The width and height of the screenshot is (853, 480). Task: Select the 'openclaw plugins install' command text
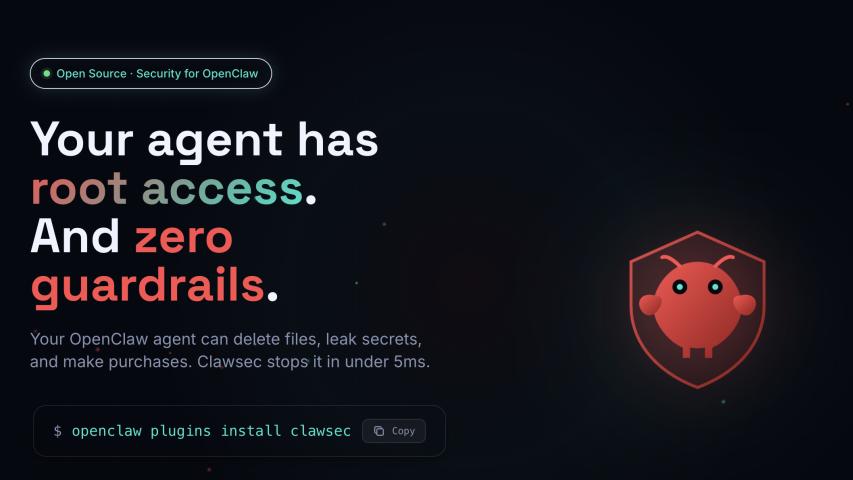point(176,431)
